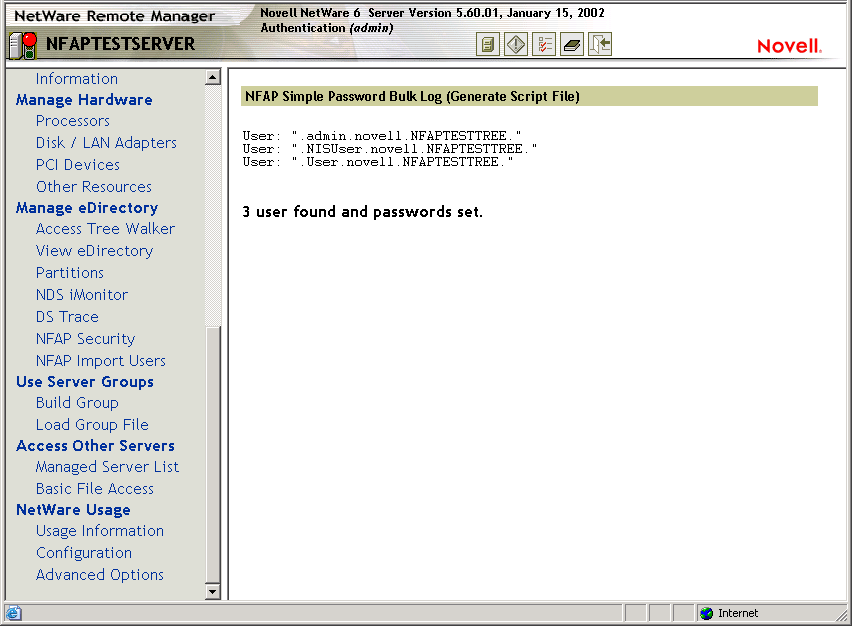Click the Novell logo

[790, 45]
